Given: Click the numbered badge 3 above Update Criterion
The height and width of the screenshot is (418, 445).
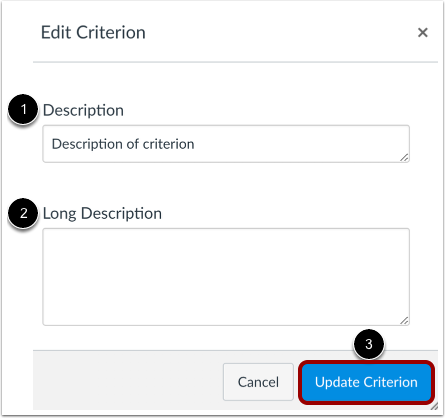Looking at the screenshot, I should (x=369, y=344).
